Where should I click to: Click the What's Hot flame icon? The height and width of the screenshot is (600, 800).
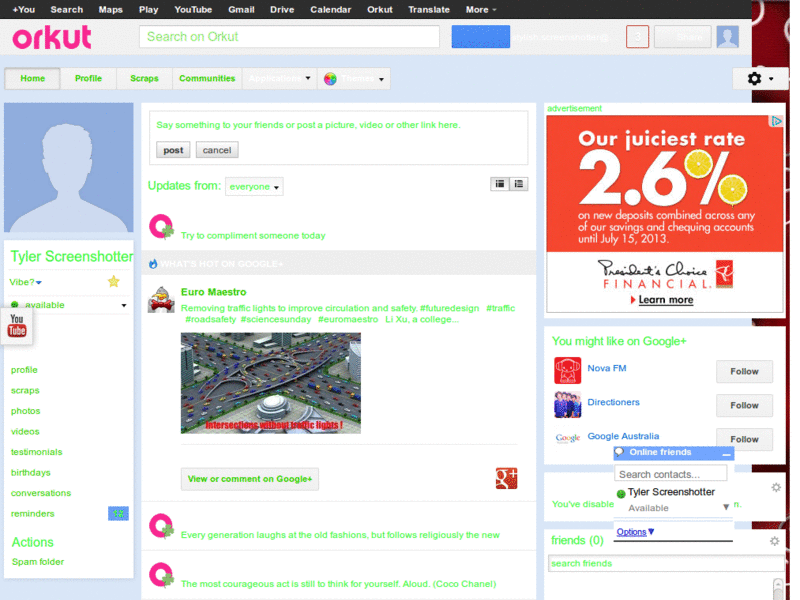pos(153,263)
